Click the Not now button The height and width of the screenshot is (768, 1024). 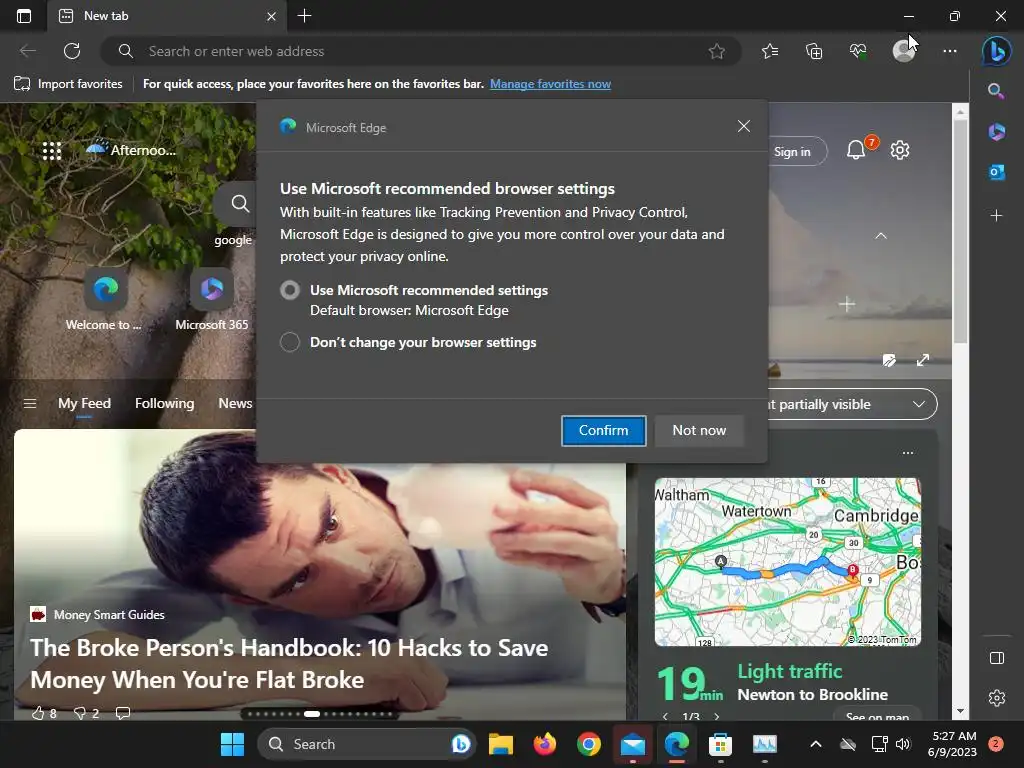click(699, 430)
